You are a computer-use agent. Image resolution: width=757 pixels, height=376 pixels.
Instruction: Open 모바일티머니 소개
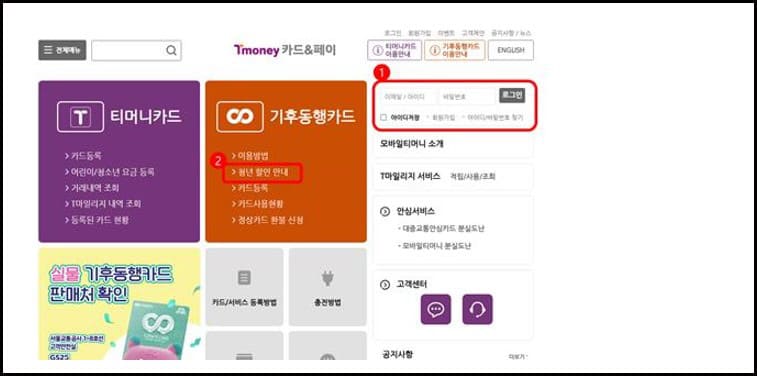click(x=412, y=143)
